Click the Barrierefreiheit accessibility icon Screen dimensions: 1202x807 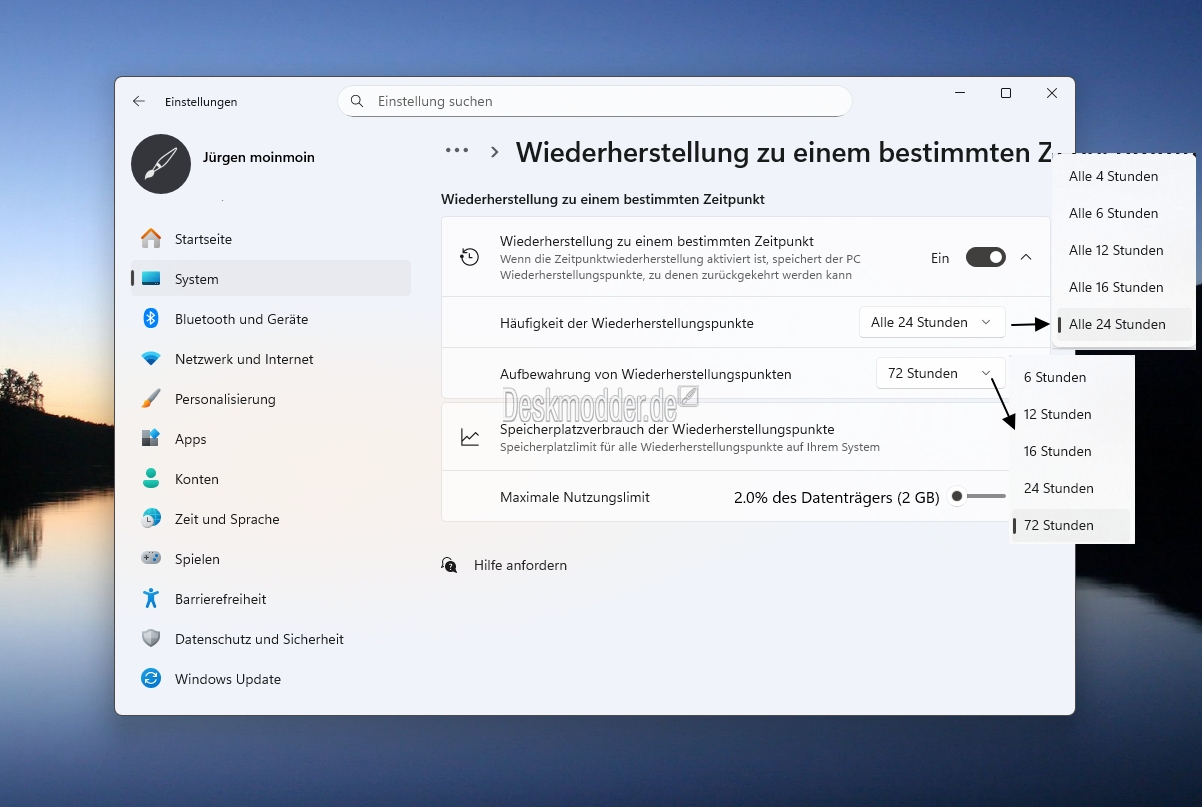(151, 599)
